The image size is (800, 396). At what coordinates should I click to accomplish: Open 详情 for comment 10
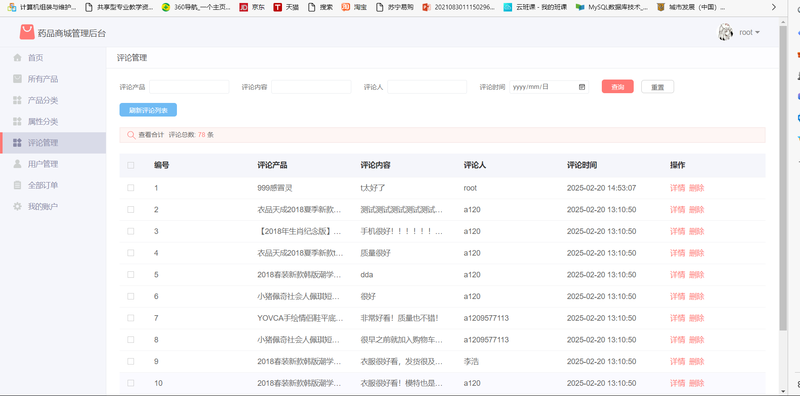(x=677, y=383)
